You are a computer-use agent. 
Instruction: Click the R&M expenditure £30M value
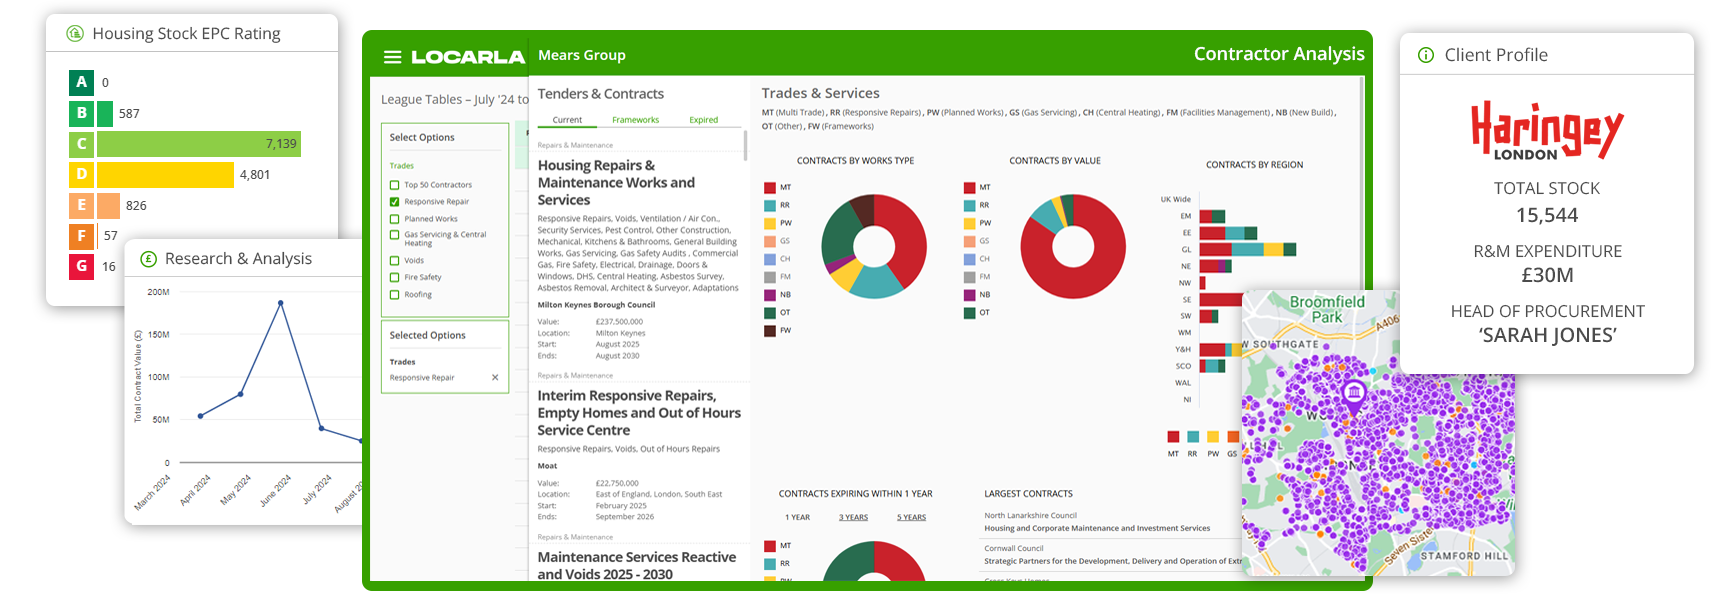[1547, 276]
